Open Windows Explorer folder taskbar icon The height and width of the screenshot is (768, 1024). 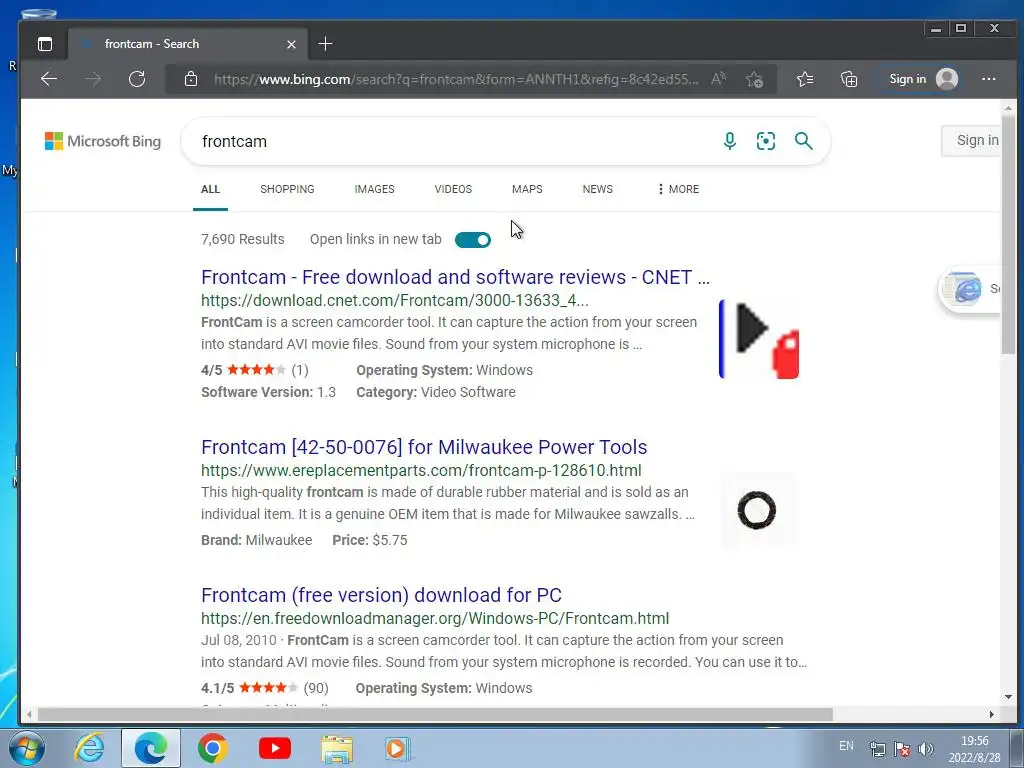tap(337, 748)
